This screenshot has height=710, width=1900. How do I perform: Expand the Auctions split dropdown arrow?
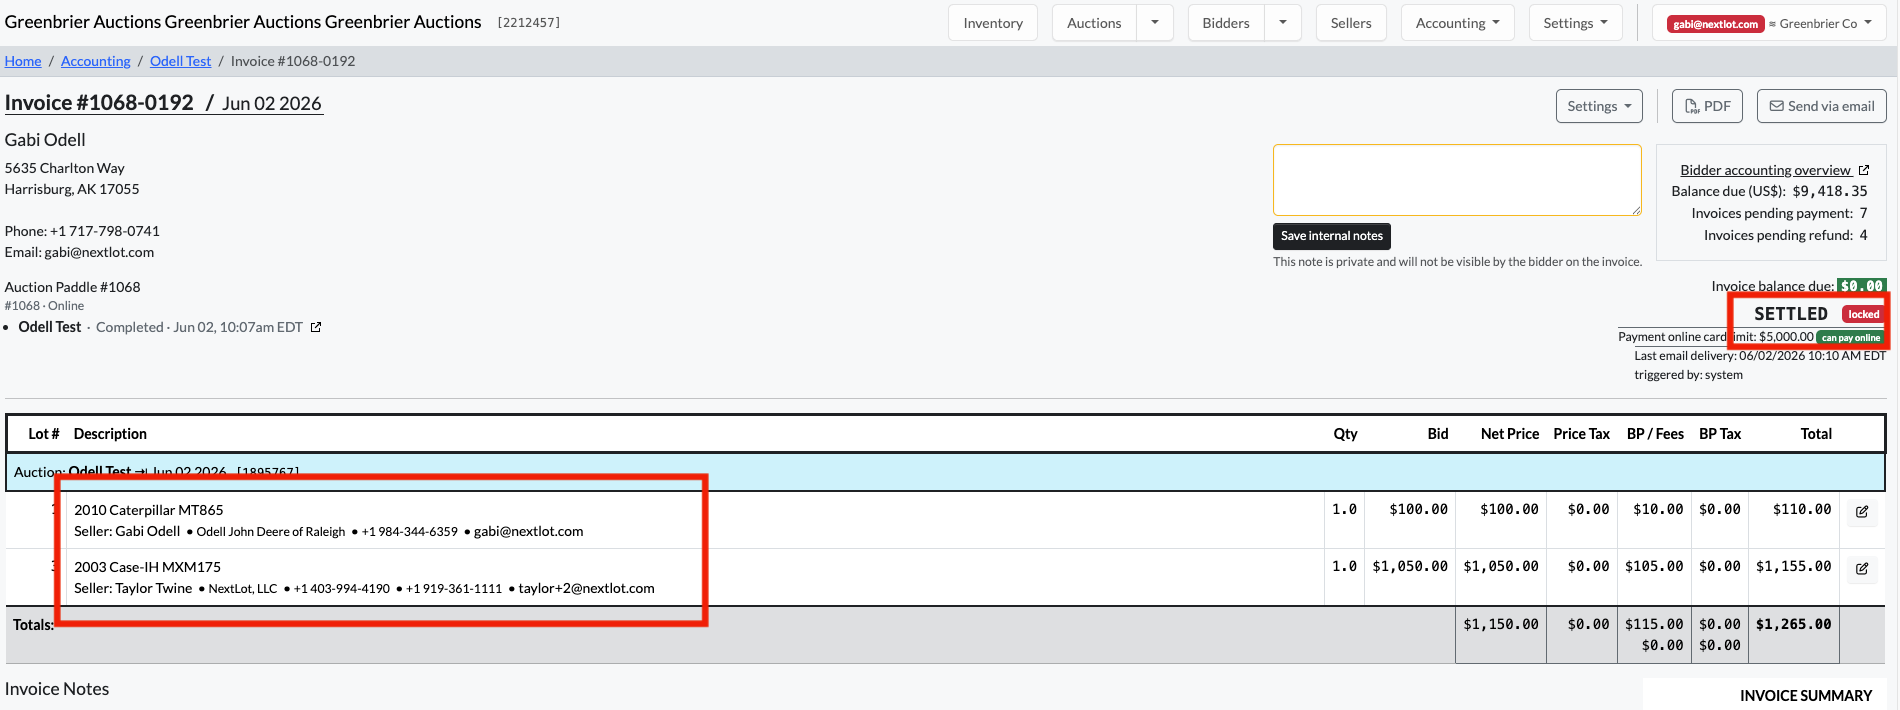click(1155, 23)
